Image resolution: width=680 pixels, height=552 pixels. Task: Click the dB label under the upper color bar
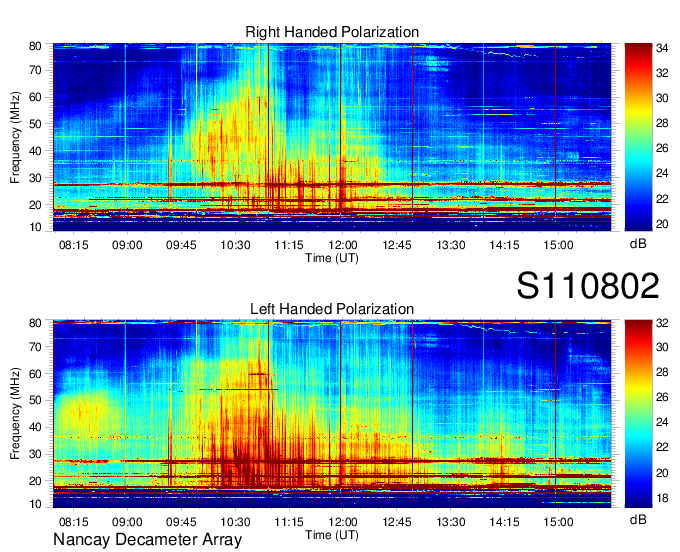[x=638, y=244]
